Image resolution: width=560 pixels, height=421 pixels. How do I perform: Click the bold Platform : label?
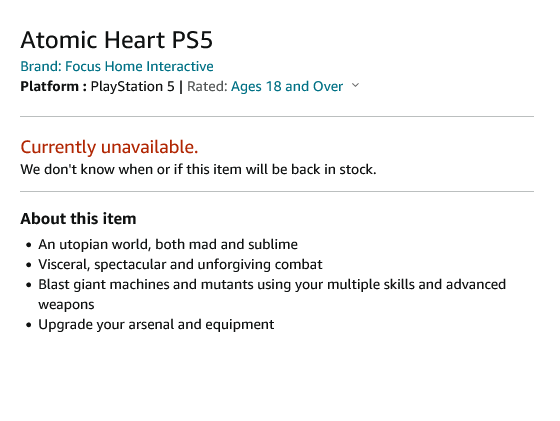tap(54, 86)
